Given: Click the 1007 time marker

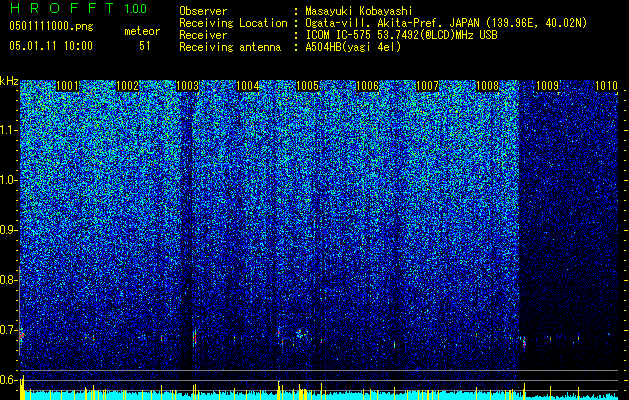Looking at the screenshot, I should (428, 86).
